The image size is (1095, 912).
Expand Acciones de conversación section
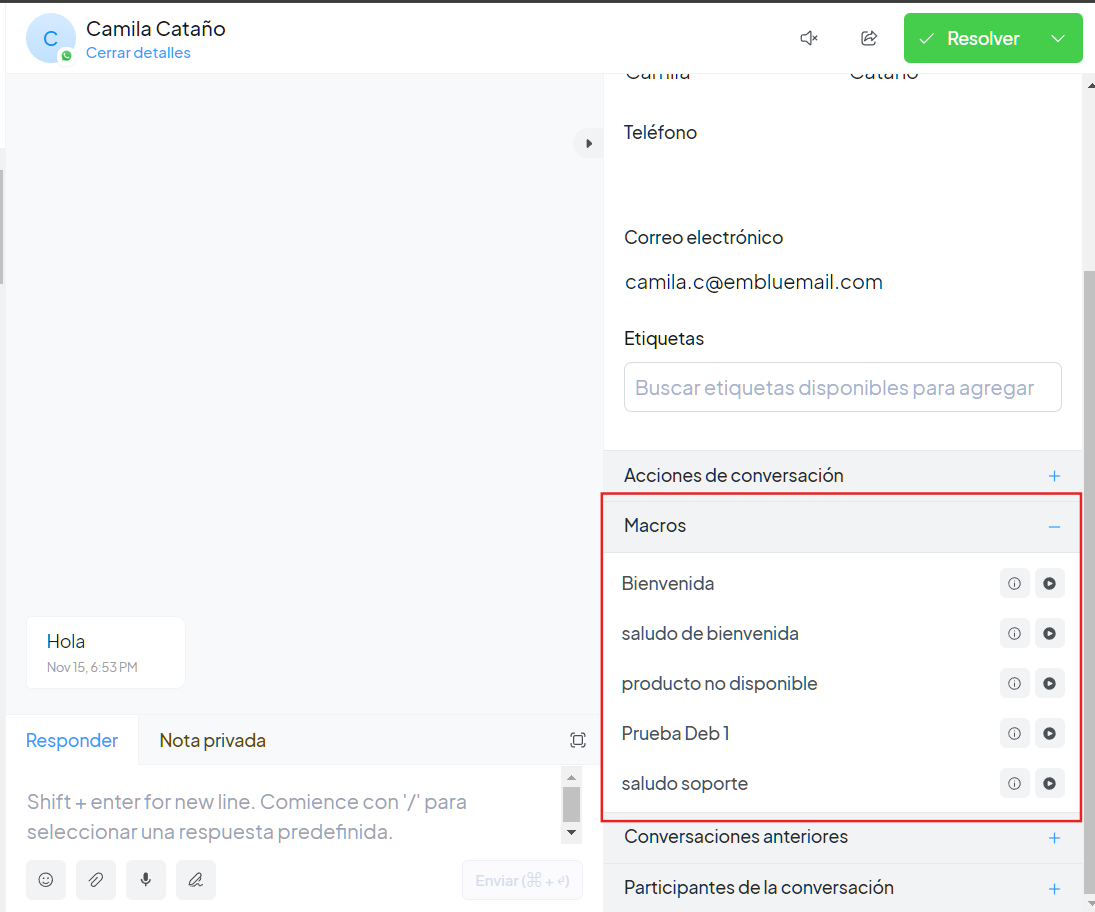[1054, 476]
